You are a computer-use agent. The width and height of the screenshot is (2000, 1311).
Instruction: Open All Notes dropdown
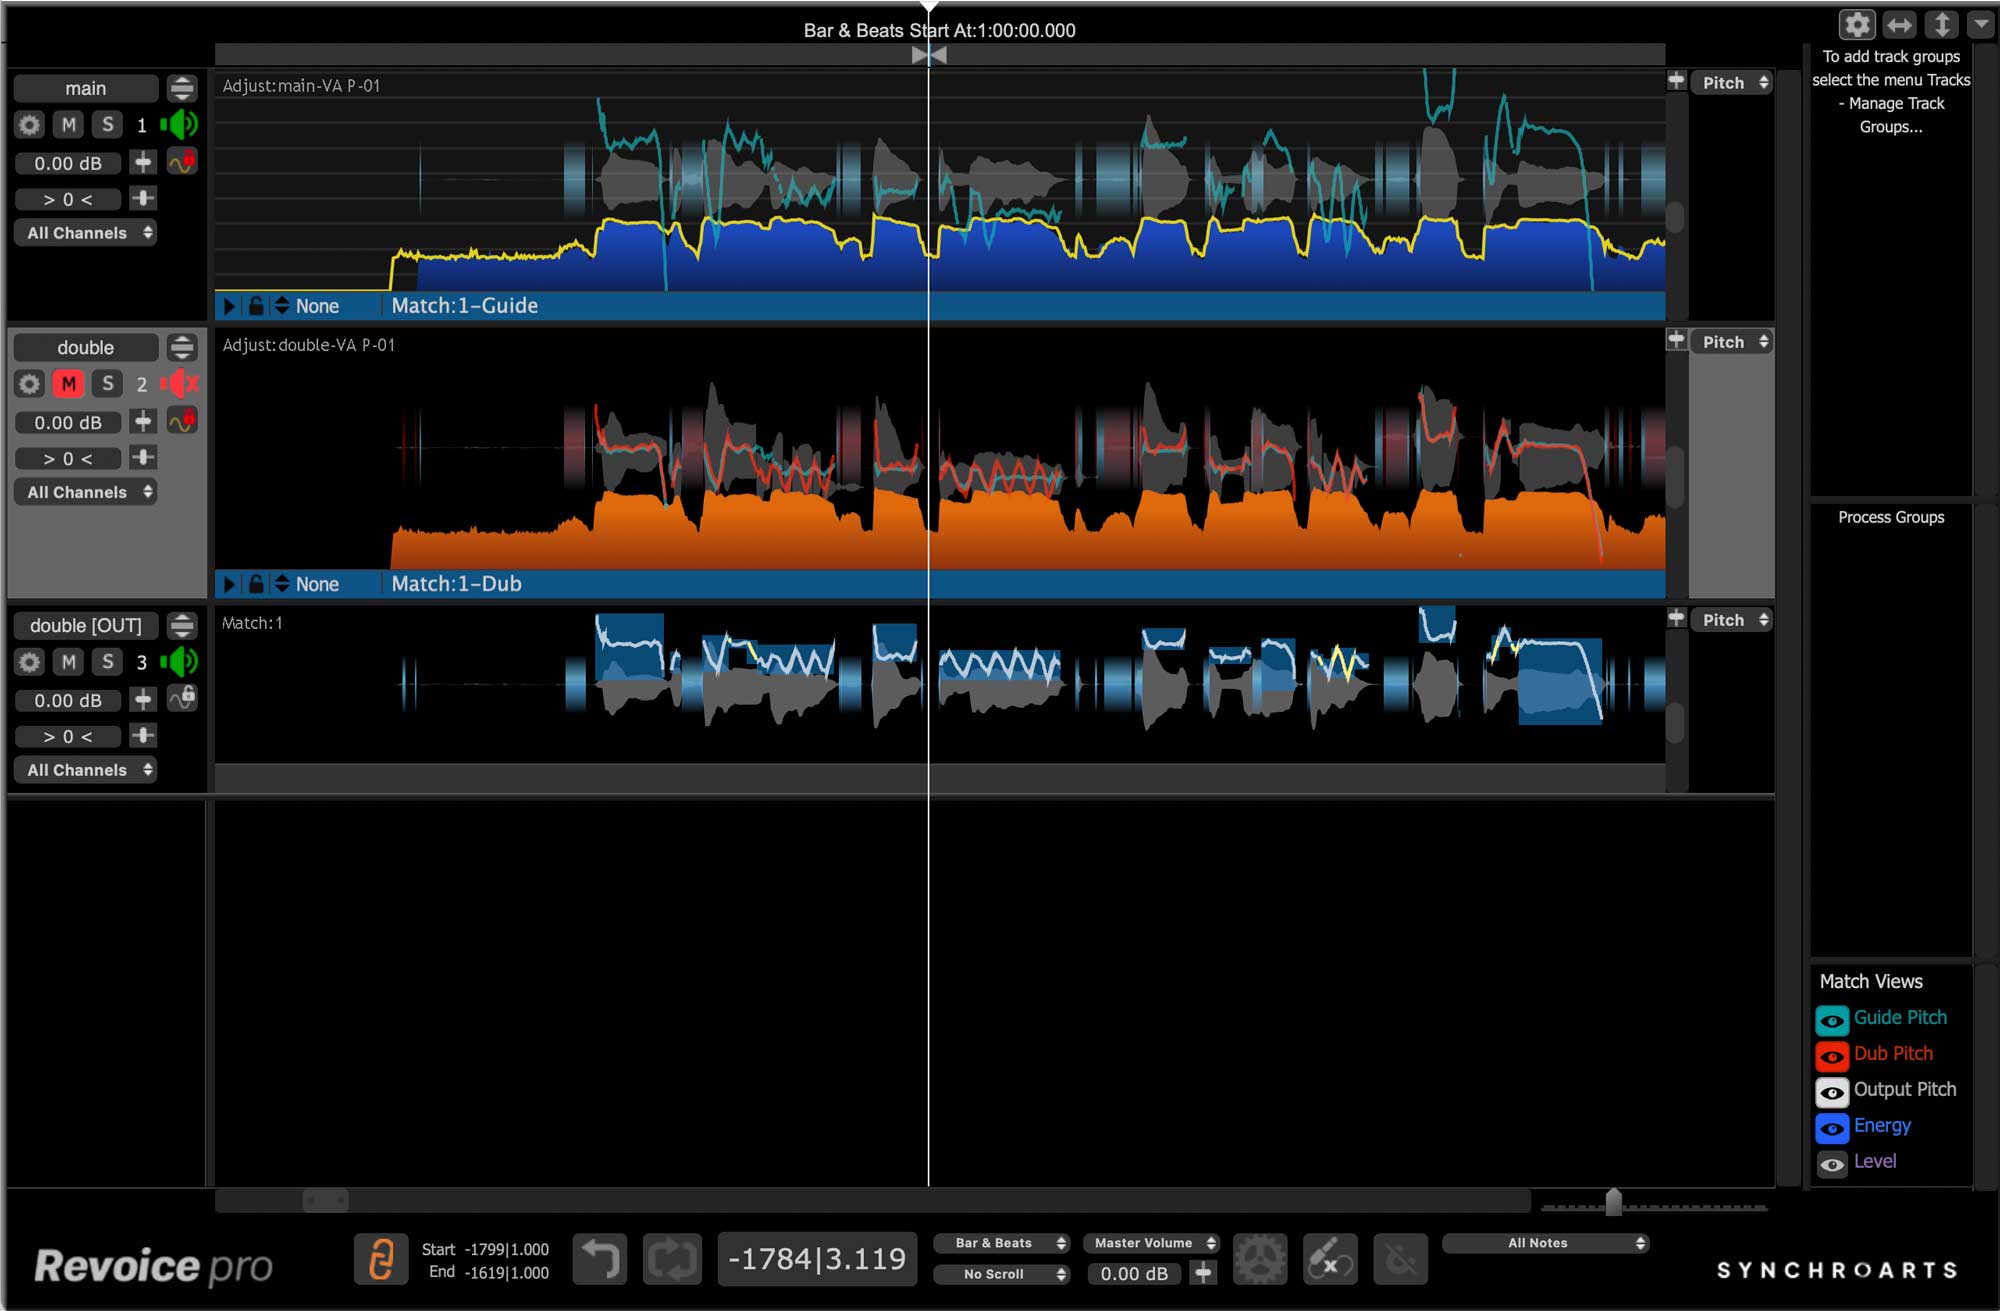click(1545, 1243)
